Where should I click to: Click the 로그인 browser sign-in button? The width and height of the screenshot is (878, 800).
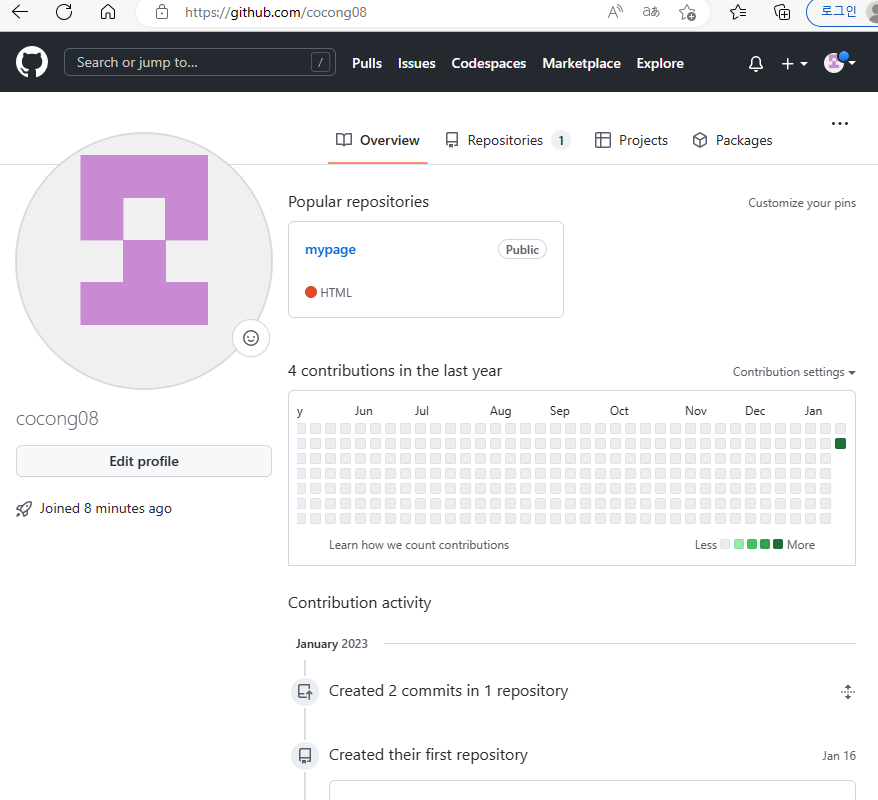pos(838,12)
